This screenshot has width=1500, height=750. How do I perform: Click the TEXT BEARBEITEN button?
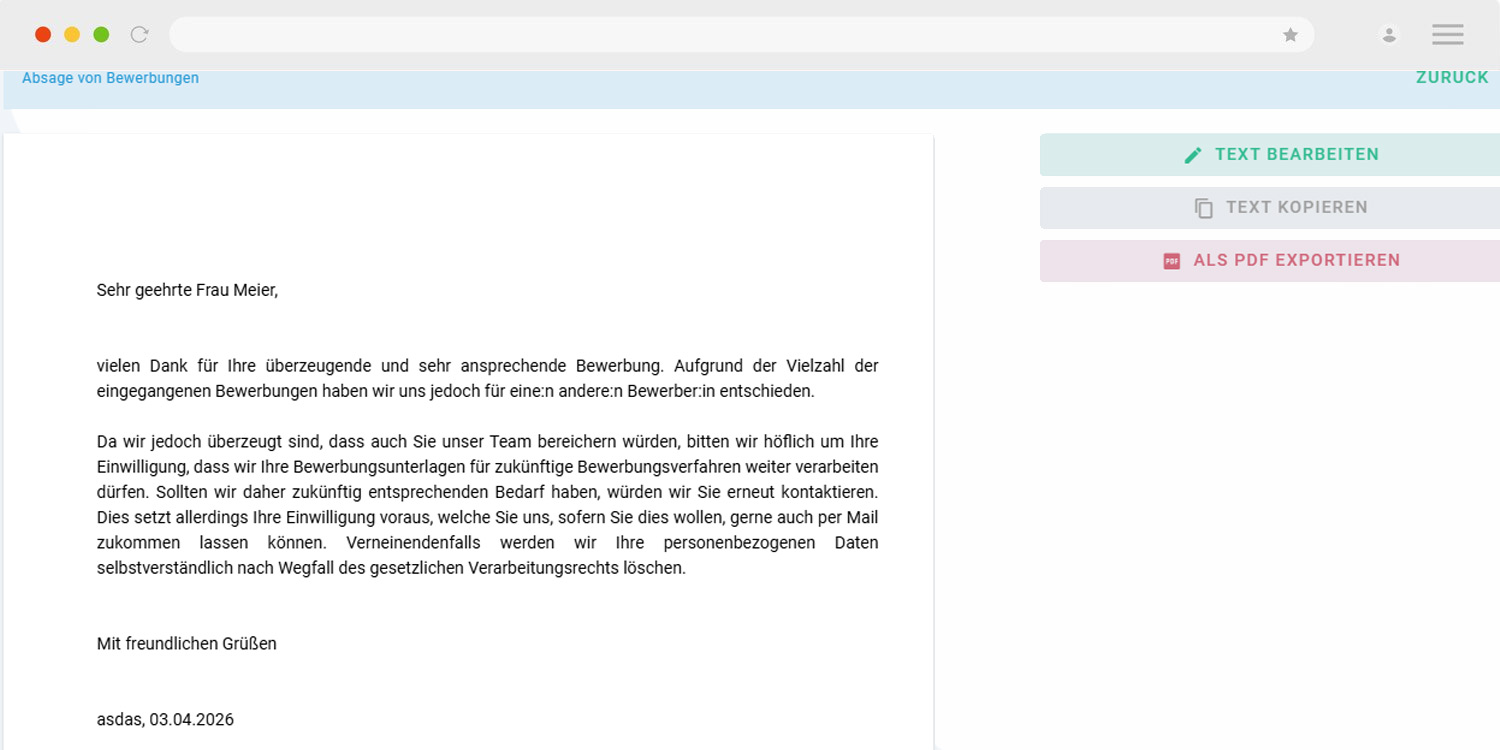point(1270,155)
